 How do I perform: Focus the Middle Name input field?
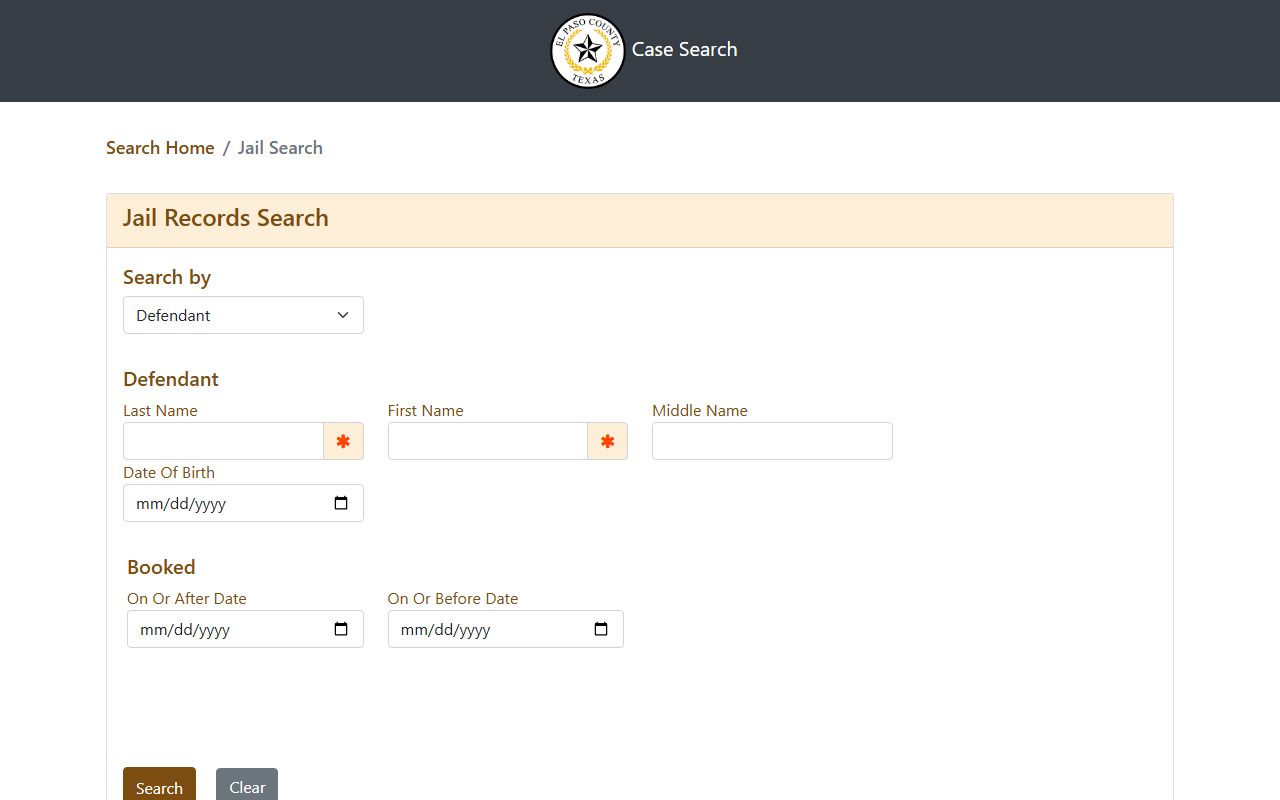coord(772,441)
